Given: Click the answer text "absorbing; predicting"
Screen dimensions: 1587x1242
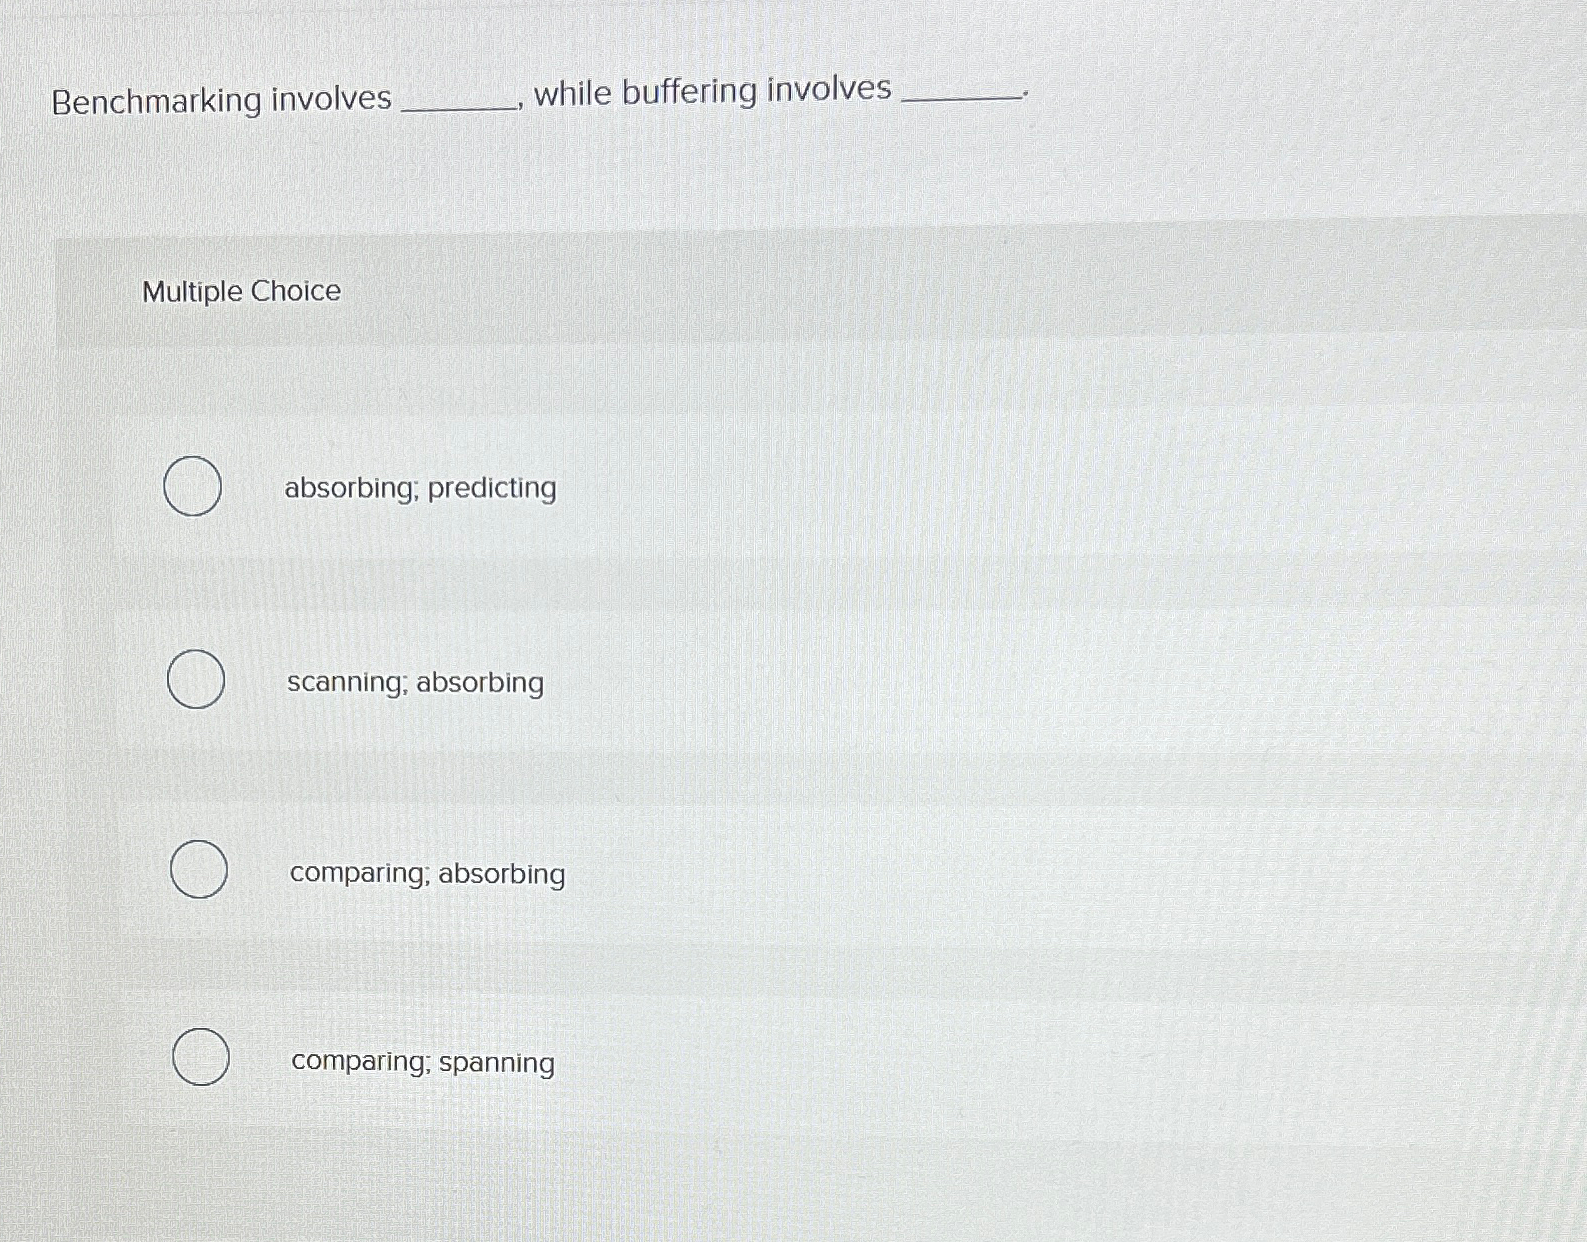Looking at the screenshot, I should pos(419,488).
